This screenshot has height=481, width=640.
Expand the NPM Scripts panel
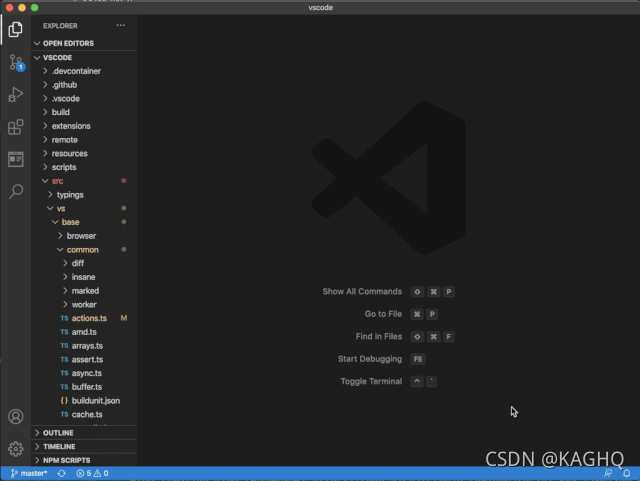84,460
